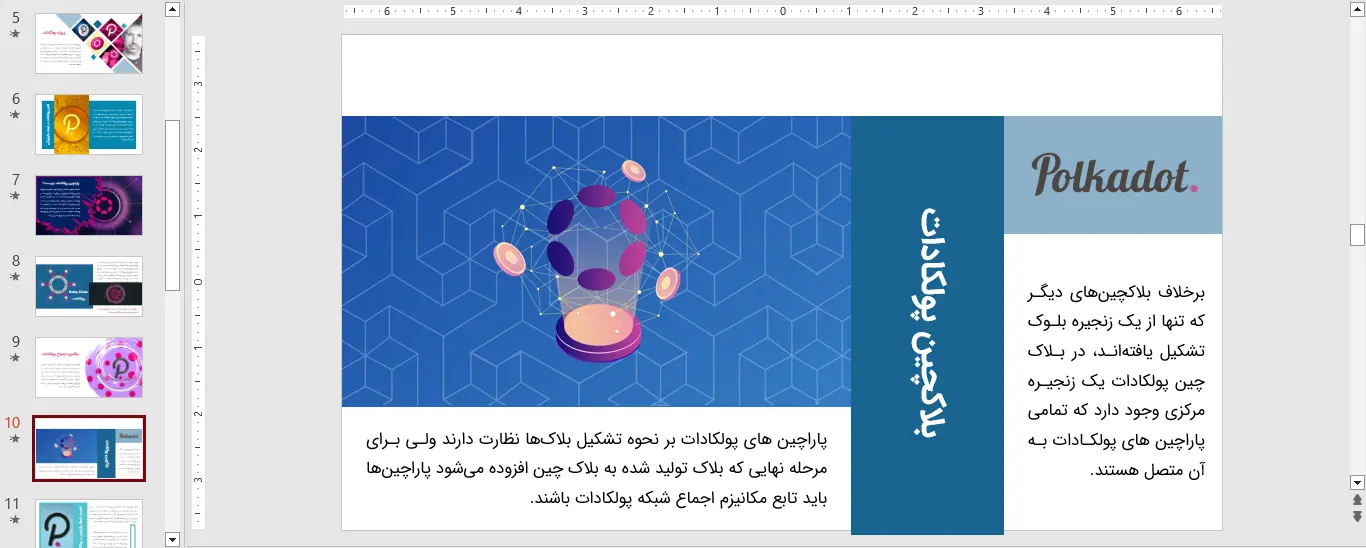This screenshot has height=548, width=1366.
Task: Click the animation star icon under slide 9
Action: (15, 357)
